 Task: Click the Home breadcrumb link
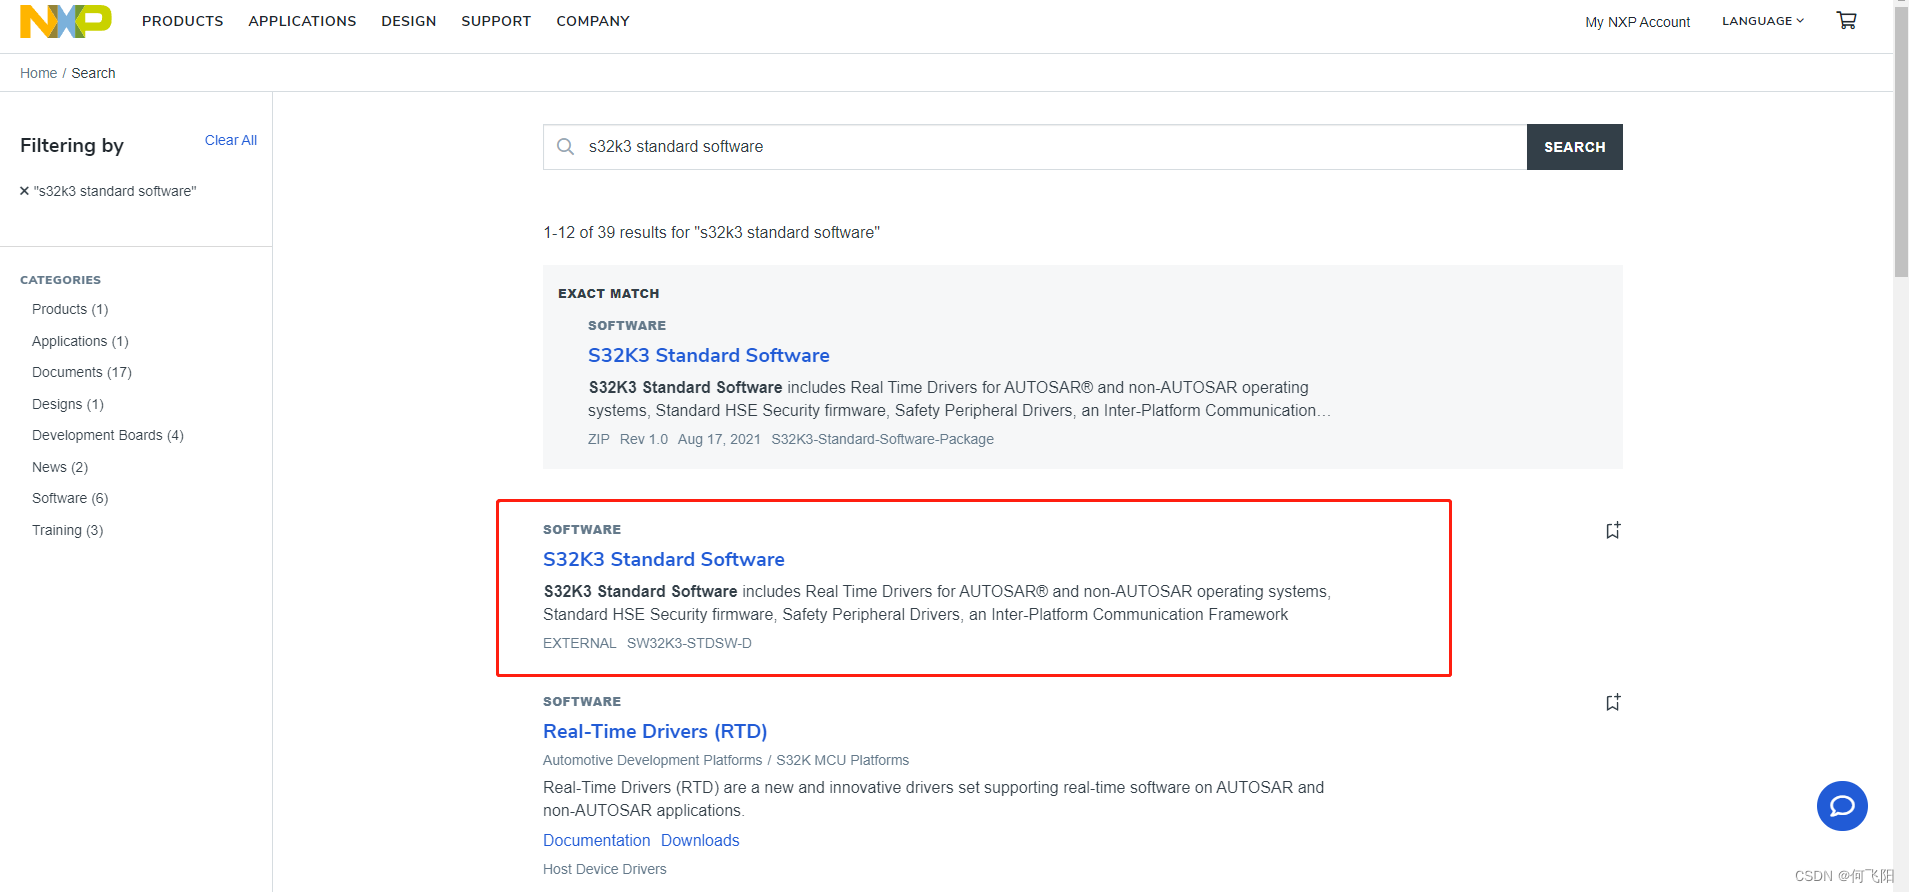click(x=38, y=73)
